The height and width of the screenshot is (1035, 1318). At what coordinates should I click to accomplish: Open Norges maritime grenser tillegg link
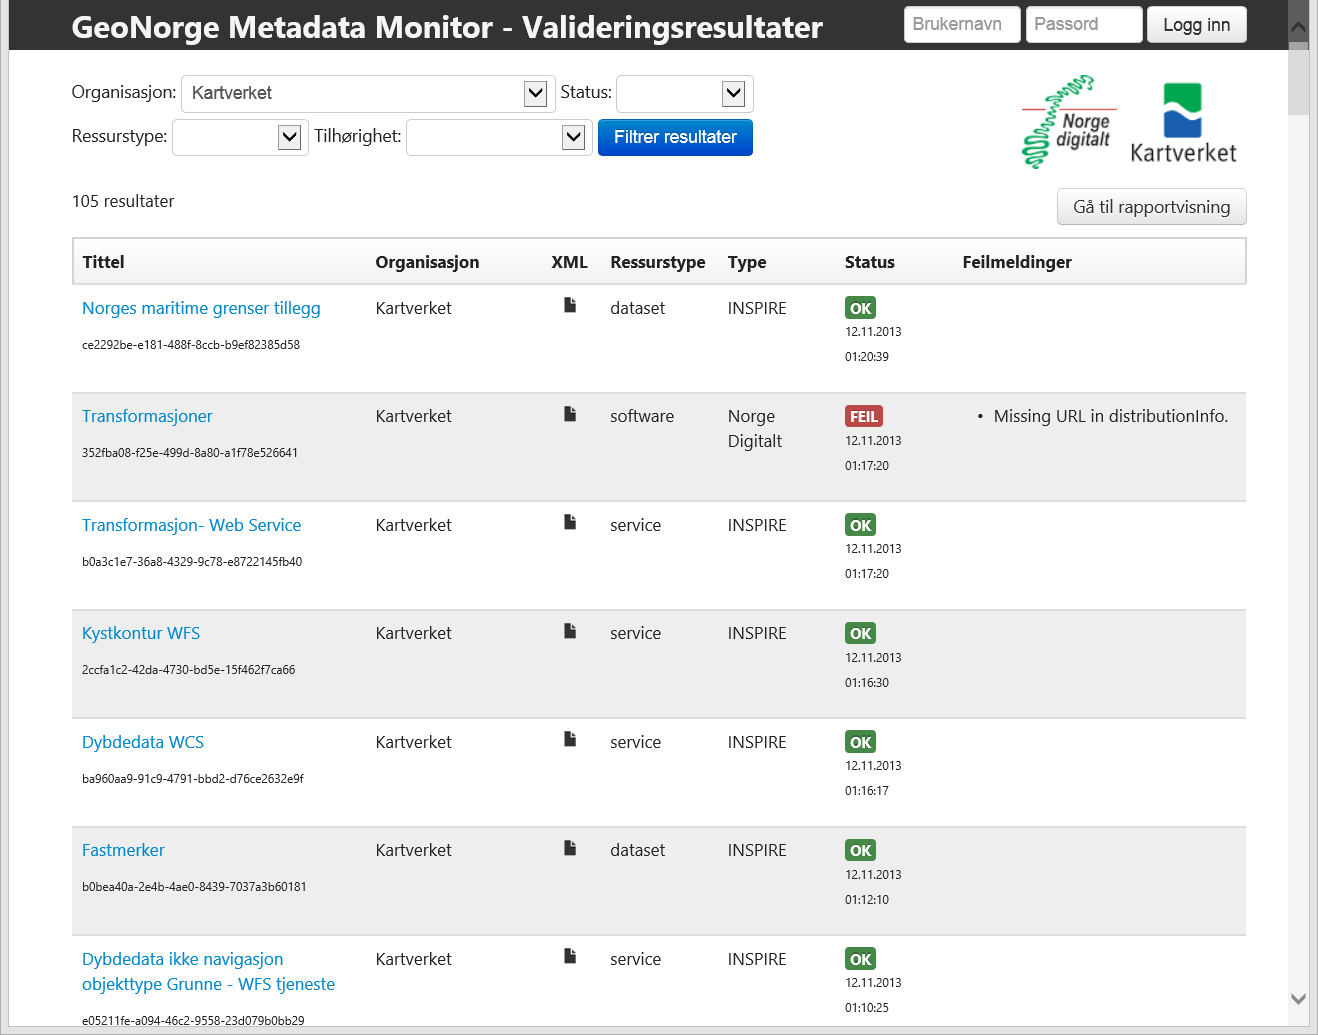[x=201, y=308]
